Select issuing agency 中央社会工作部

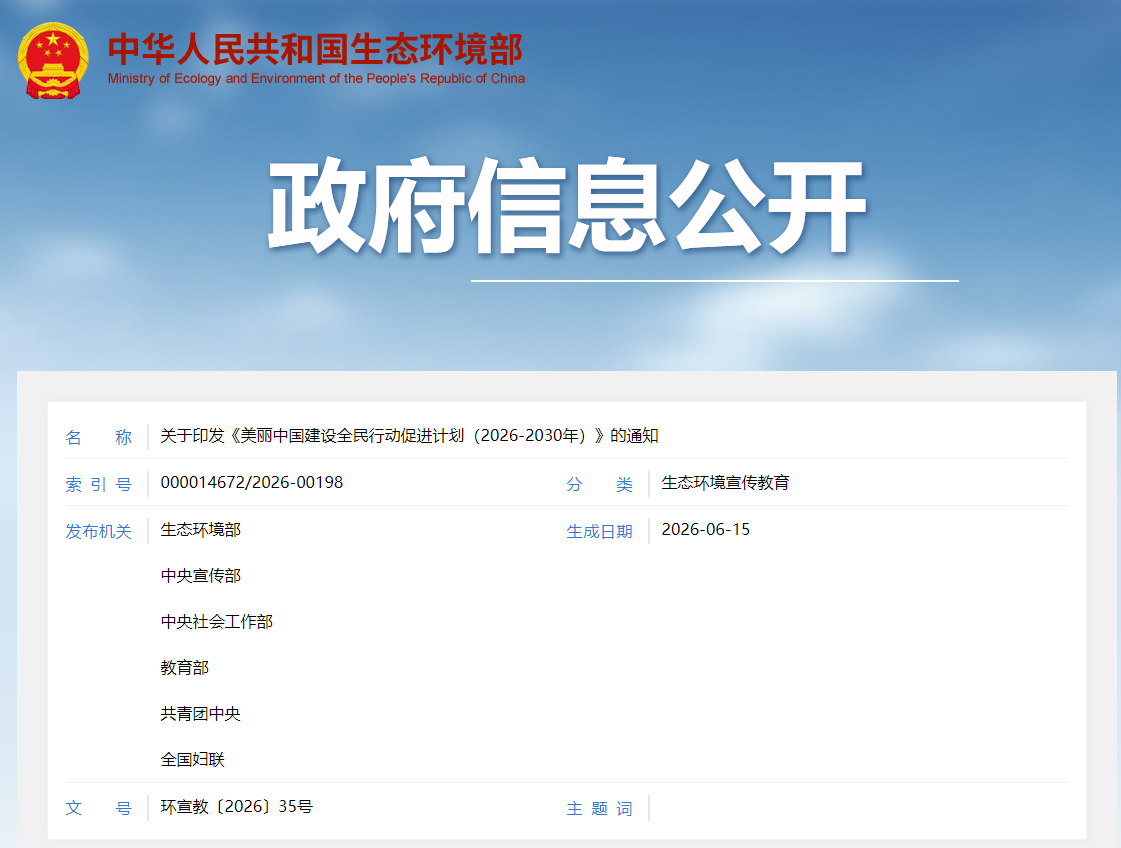pos(217,621)
